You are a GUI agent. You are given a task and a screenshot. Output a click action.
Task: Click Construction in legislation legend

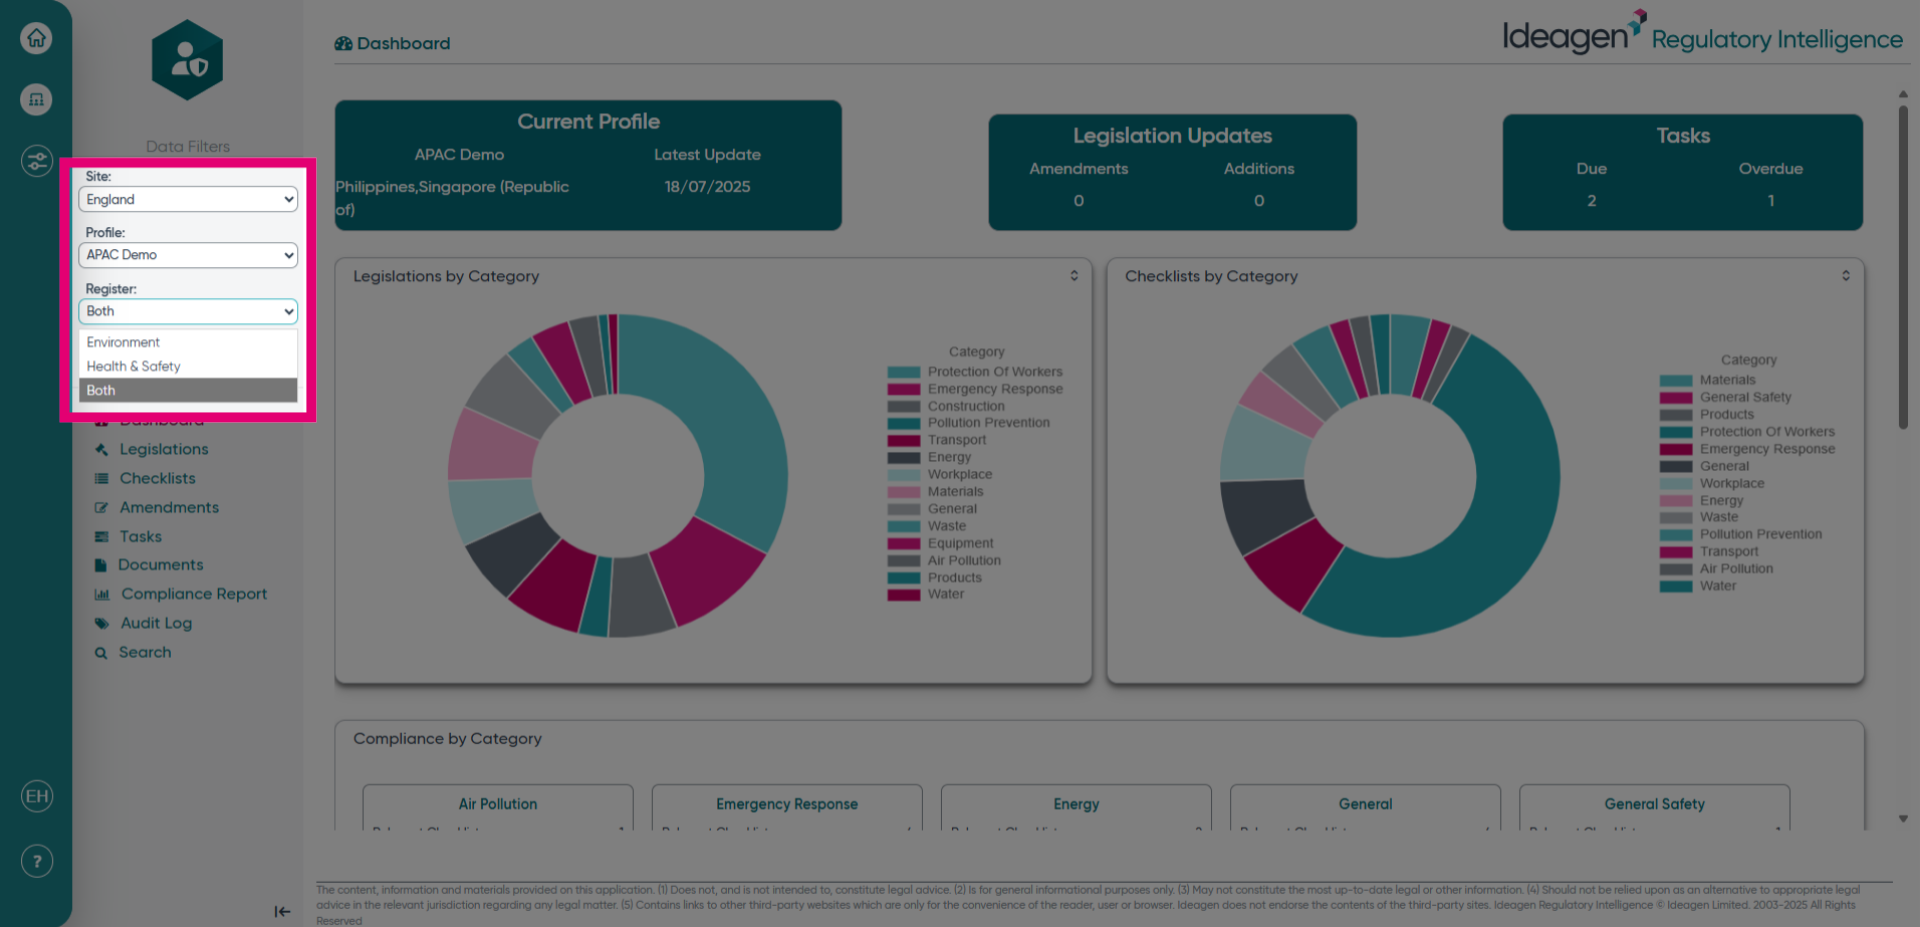tap(966, 406)
